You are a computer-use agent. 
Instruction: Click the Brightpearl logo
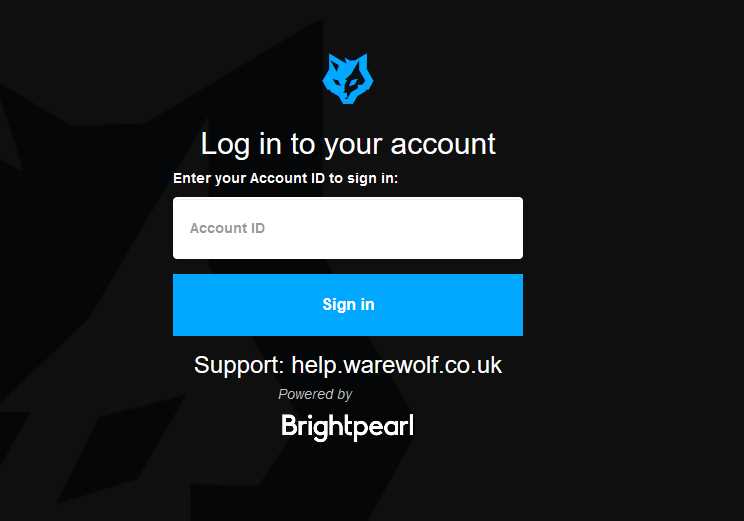[x=348, y=427]
